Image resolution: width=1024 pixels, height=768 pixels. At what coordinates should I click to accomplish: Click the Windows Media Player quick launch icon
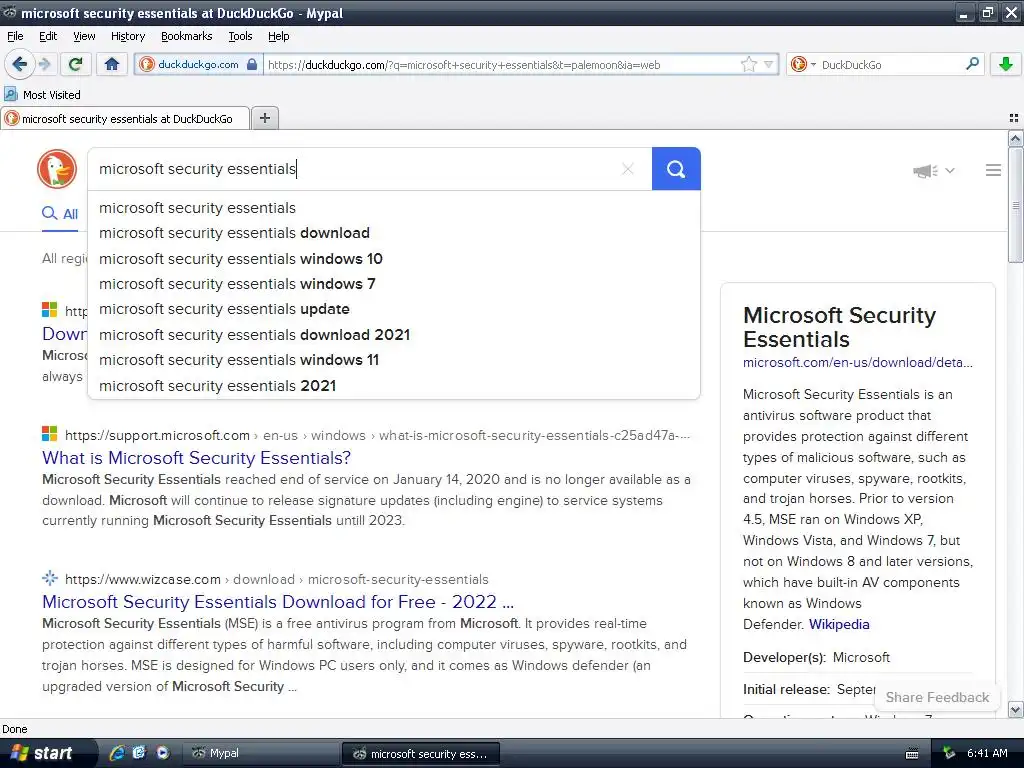163,753
